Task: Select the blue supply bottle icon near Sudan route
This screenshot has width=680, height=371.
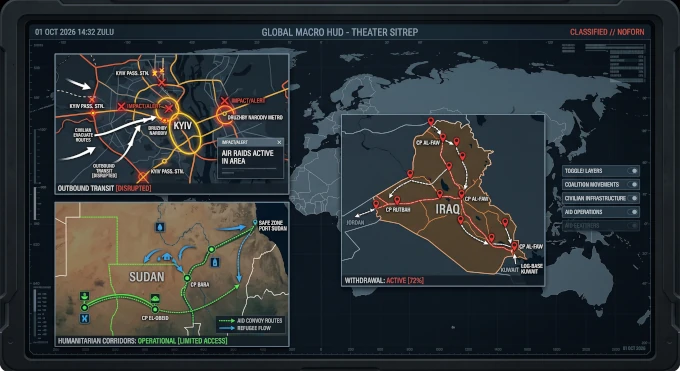Action: [215, 263]
